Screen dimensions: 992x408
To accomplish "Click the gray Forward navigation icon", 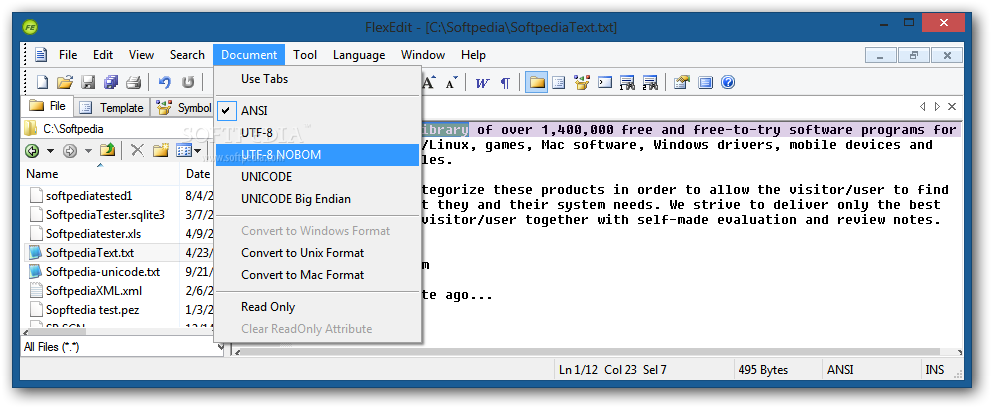I will pos(70,151).
